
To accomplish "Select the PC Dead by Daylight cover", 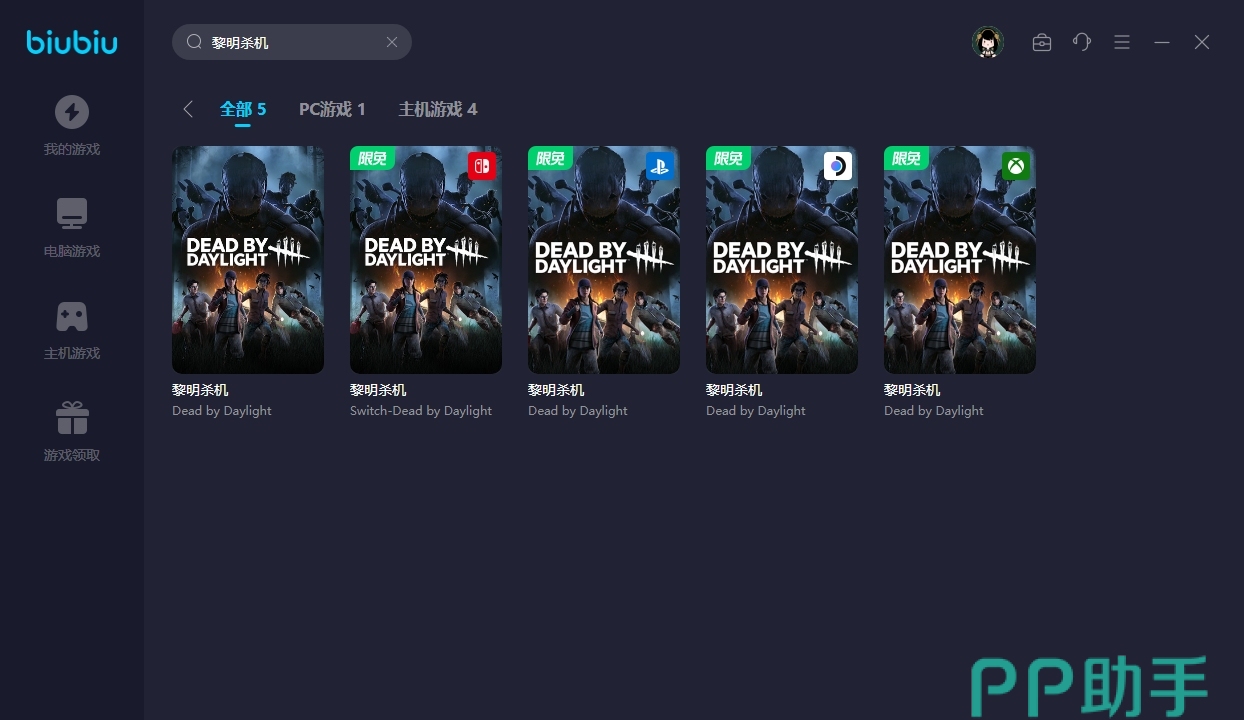I will (x=248, y=260).
